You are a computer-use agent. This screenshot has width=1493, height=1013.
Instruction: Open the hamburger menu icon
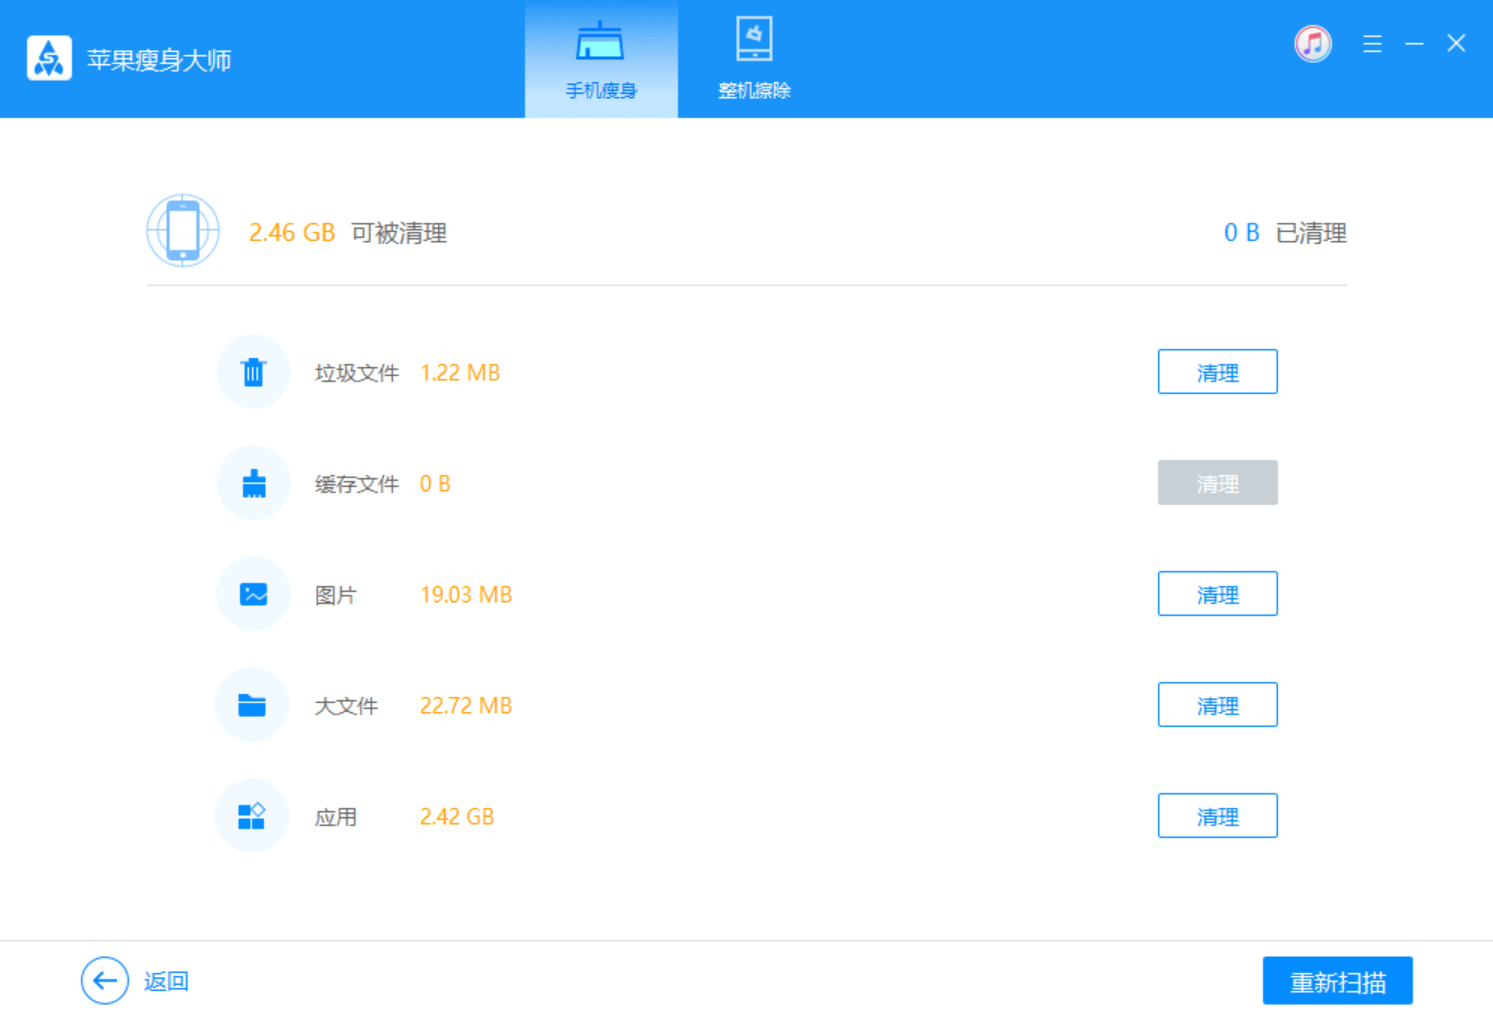pyautogui.click(x=1372, y=44)
